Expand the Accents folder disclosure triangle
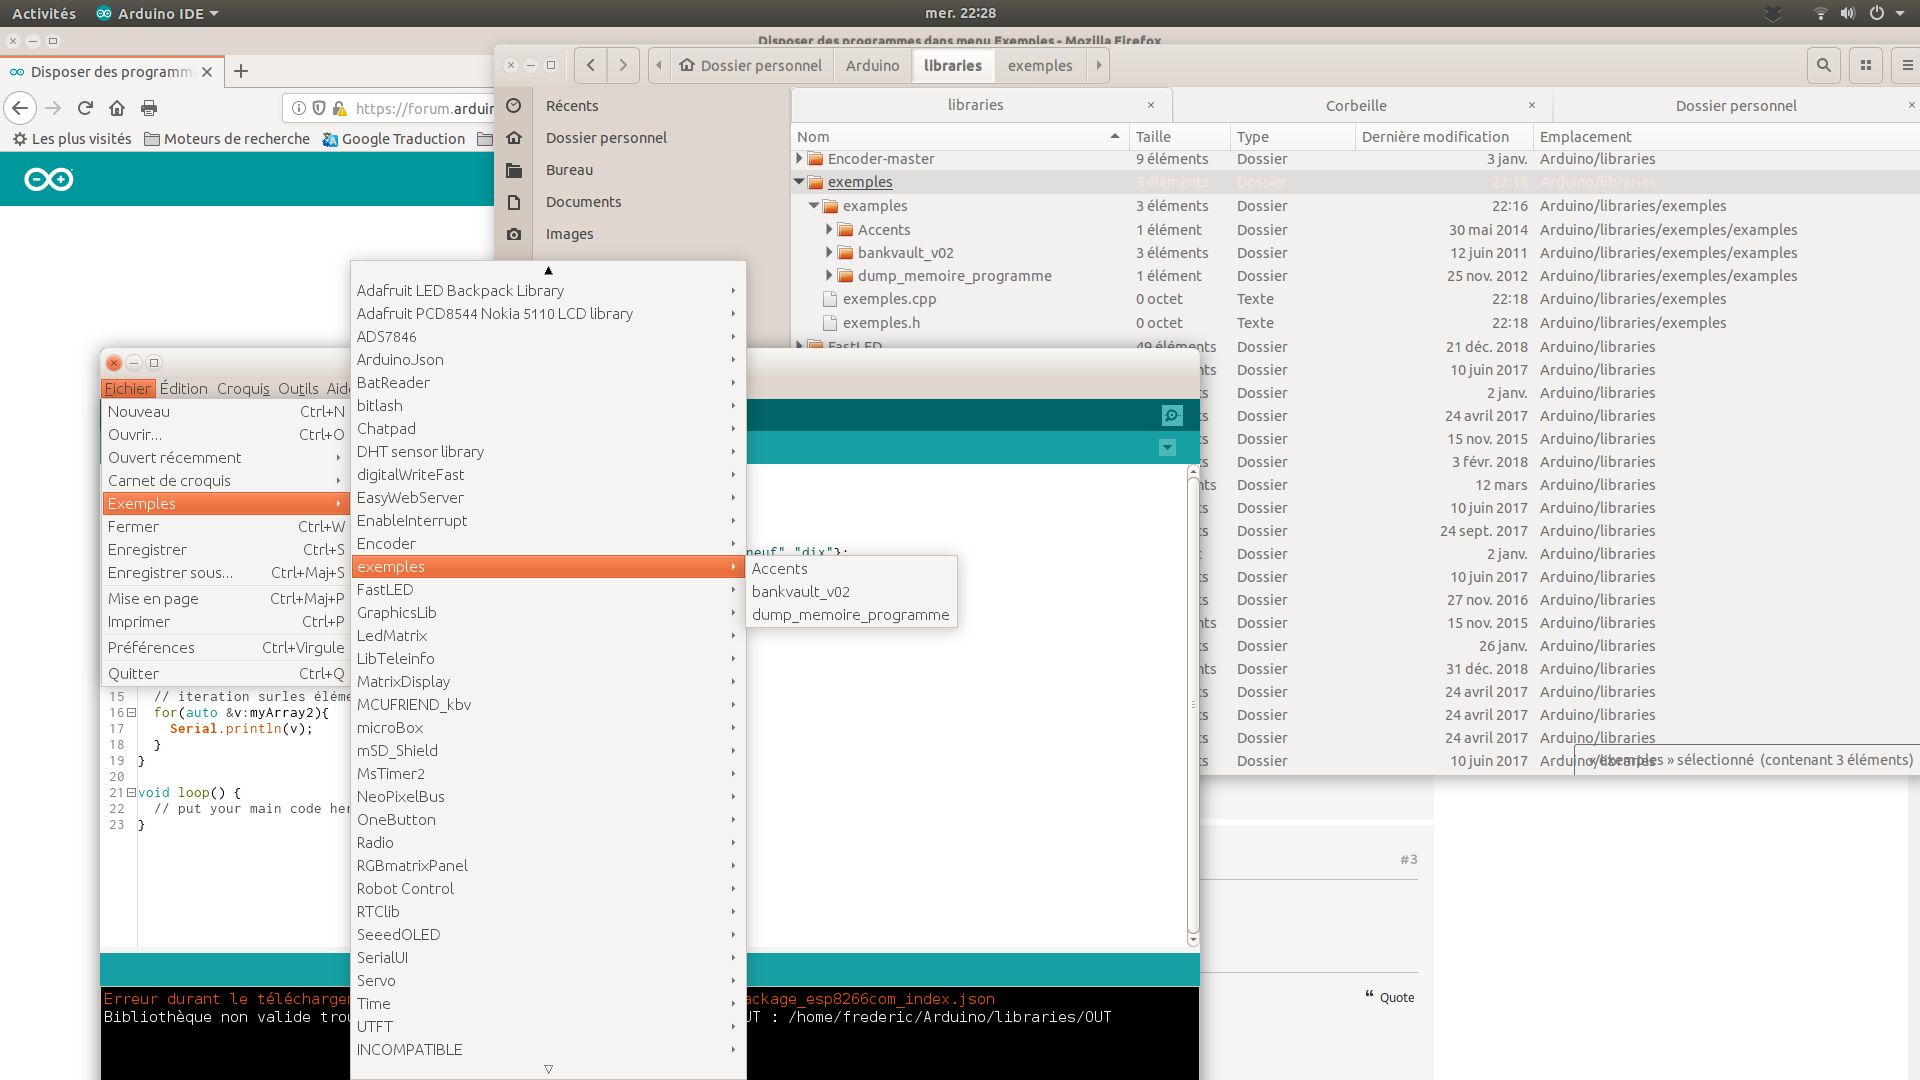This screenshot has height=1080, width=1920. 830,229
